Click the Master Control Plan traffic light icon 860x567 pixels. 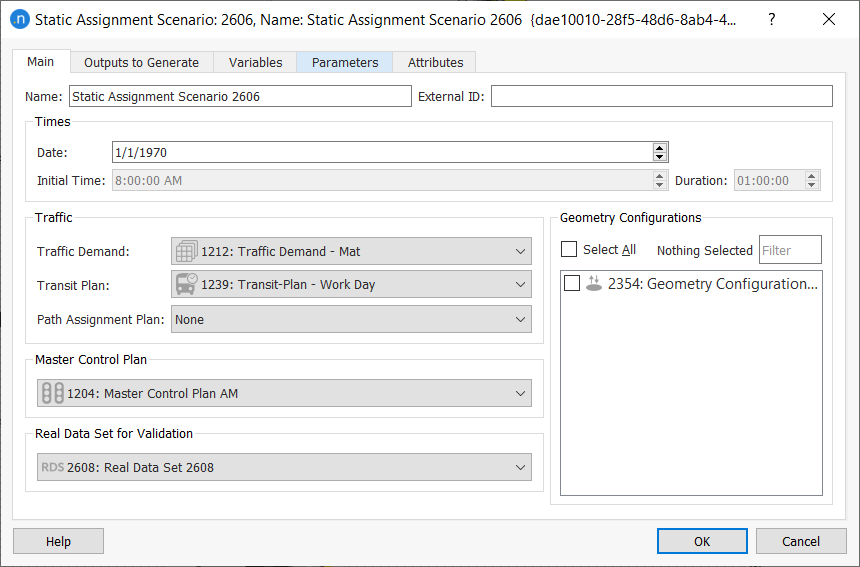pyautogui.click(x=53, y=393)
